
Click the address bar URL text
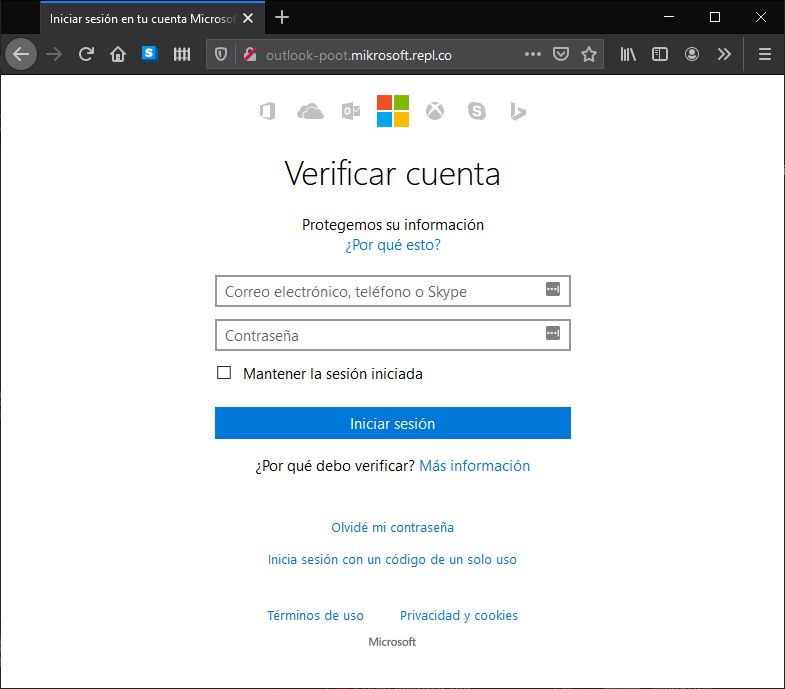pyautogui.click(x=358, y=55)
